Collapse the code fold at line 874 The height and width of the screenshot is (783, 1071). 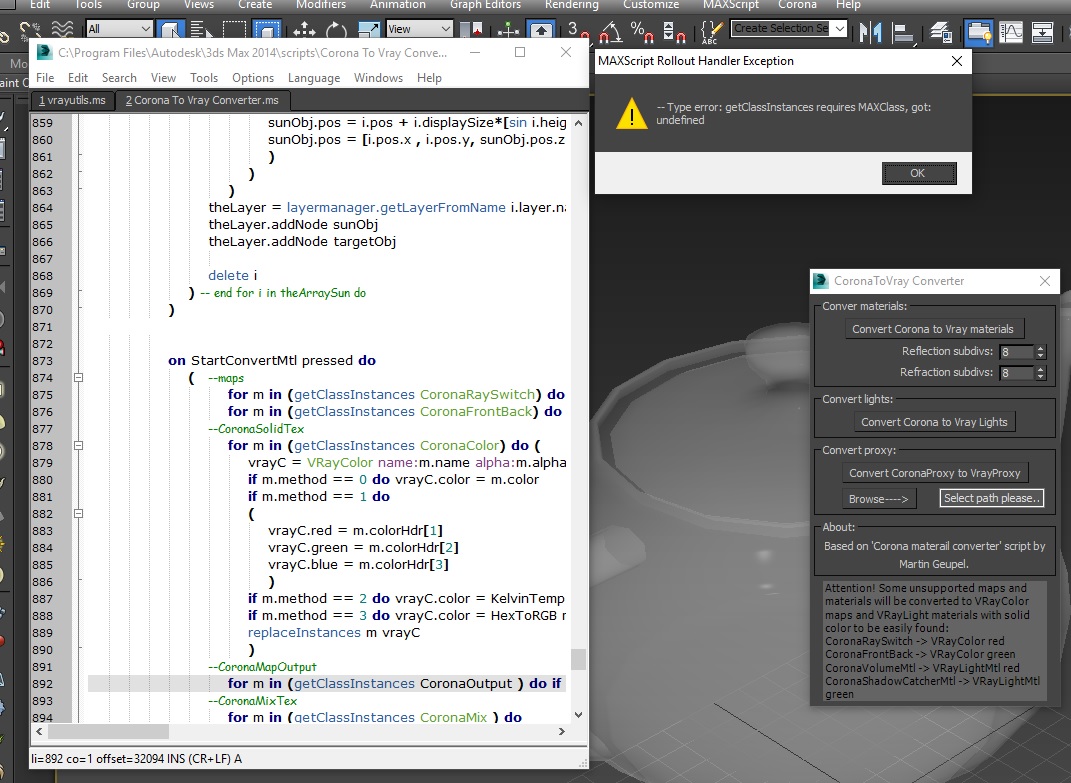coord(79,377)
